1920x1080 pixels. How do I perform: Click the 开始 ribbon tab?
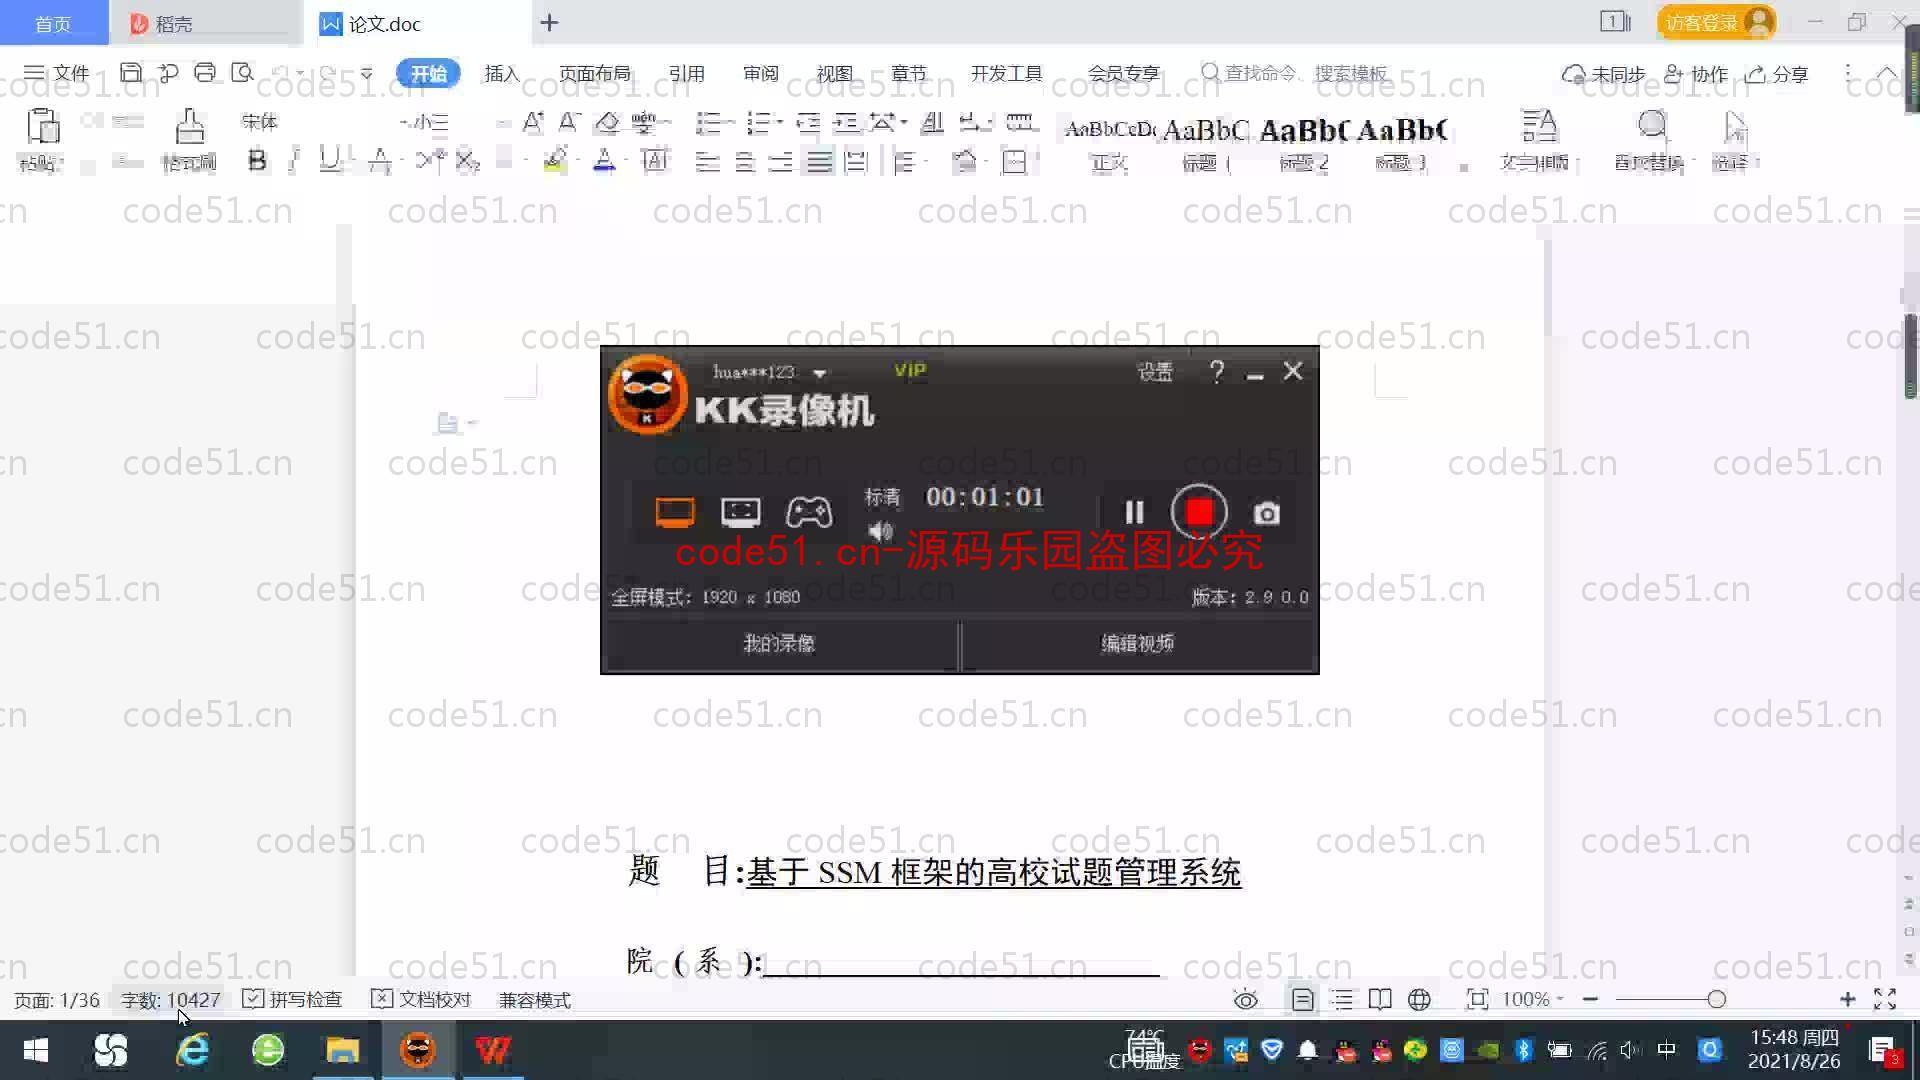click(x=429, y=73)
